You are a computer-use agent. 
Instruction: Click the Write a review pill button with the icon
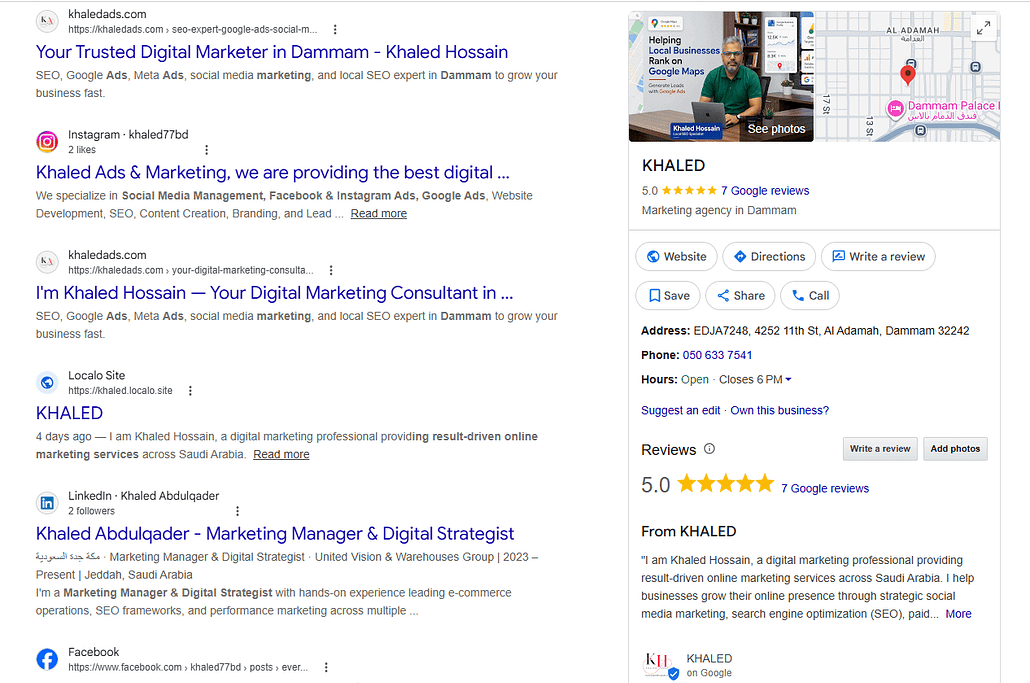(x=878, y=257)
